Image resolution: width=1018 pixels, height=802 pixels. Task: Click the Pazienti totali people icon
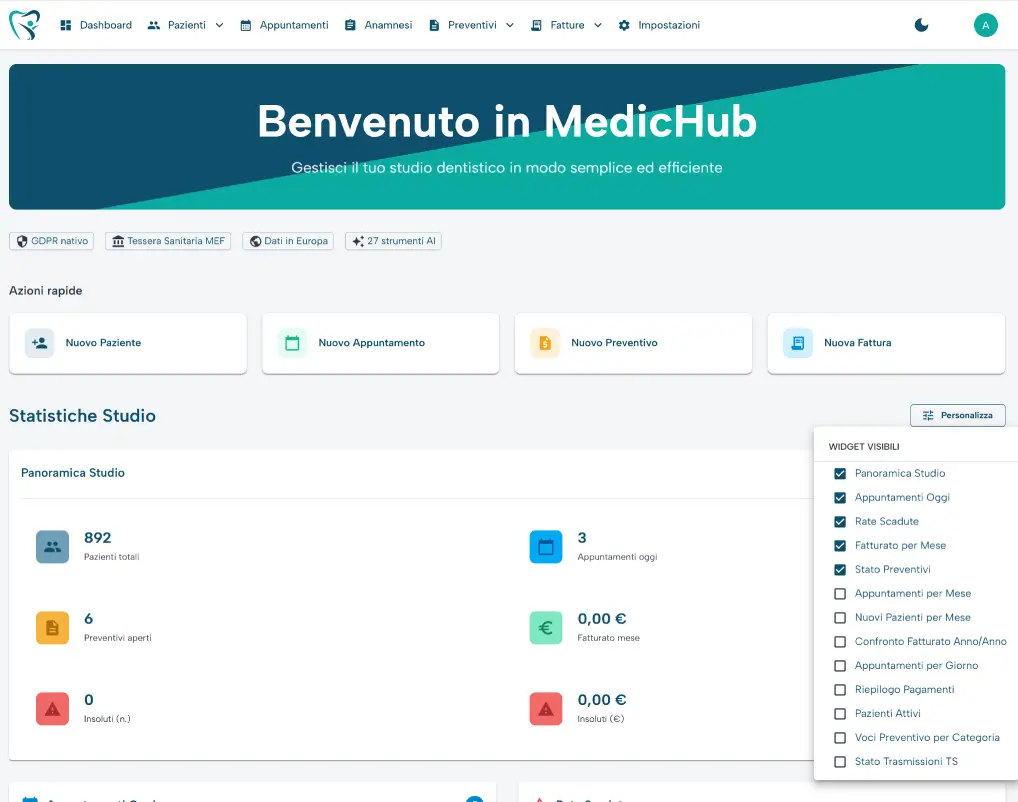pyautogui.click(x=53, y=547)
